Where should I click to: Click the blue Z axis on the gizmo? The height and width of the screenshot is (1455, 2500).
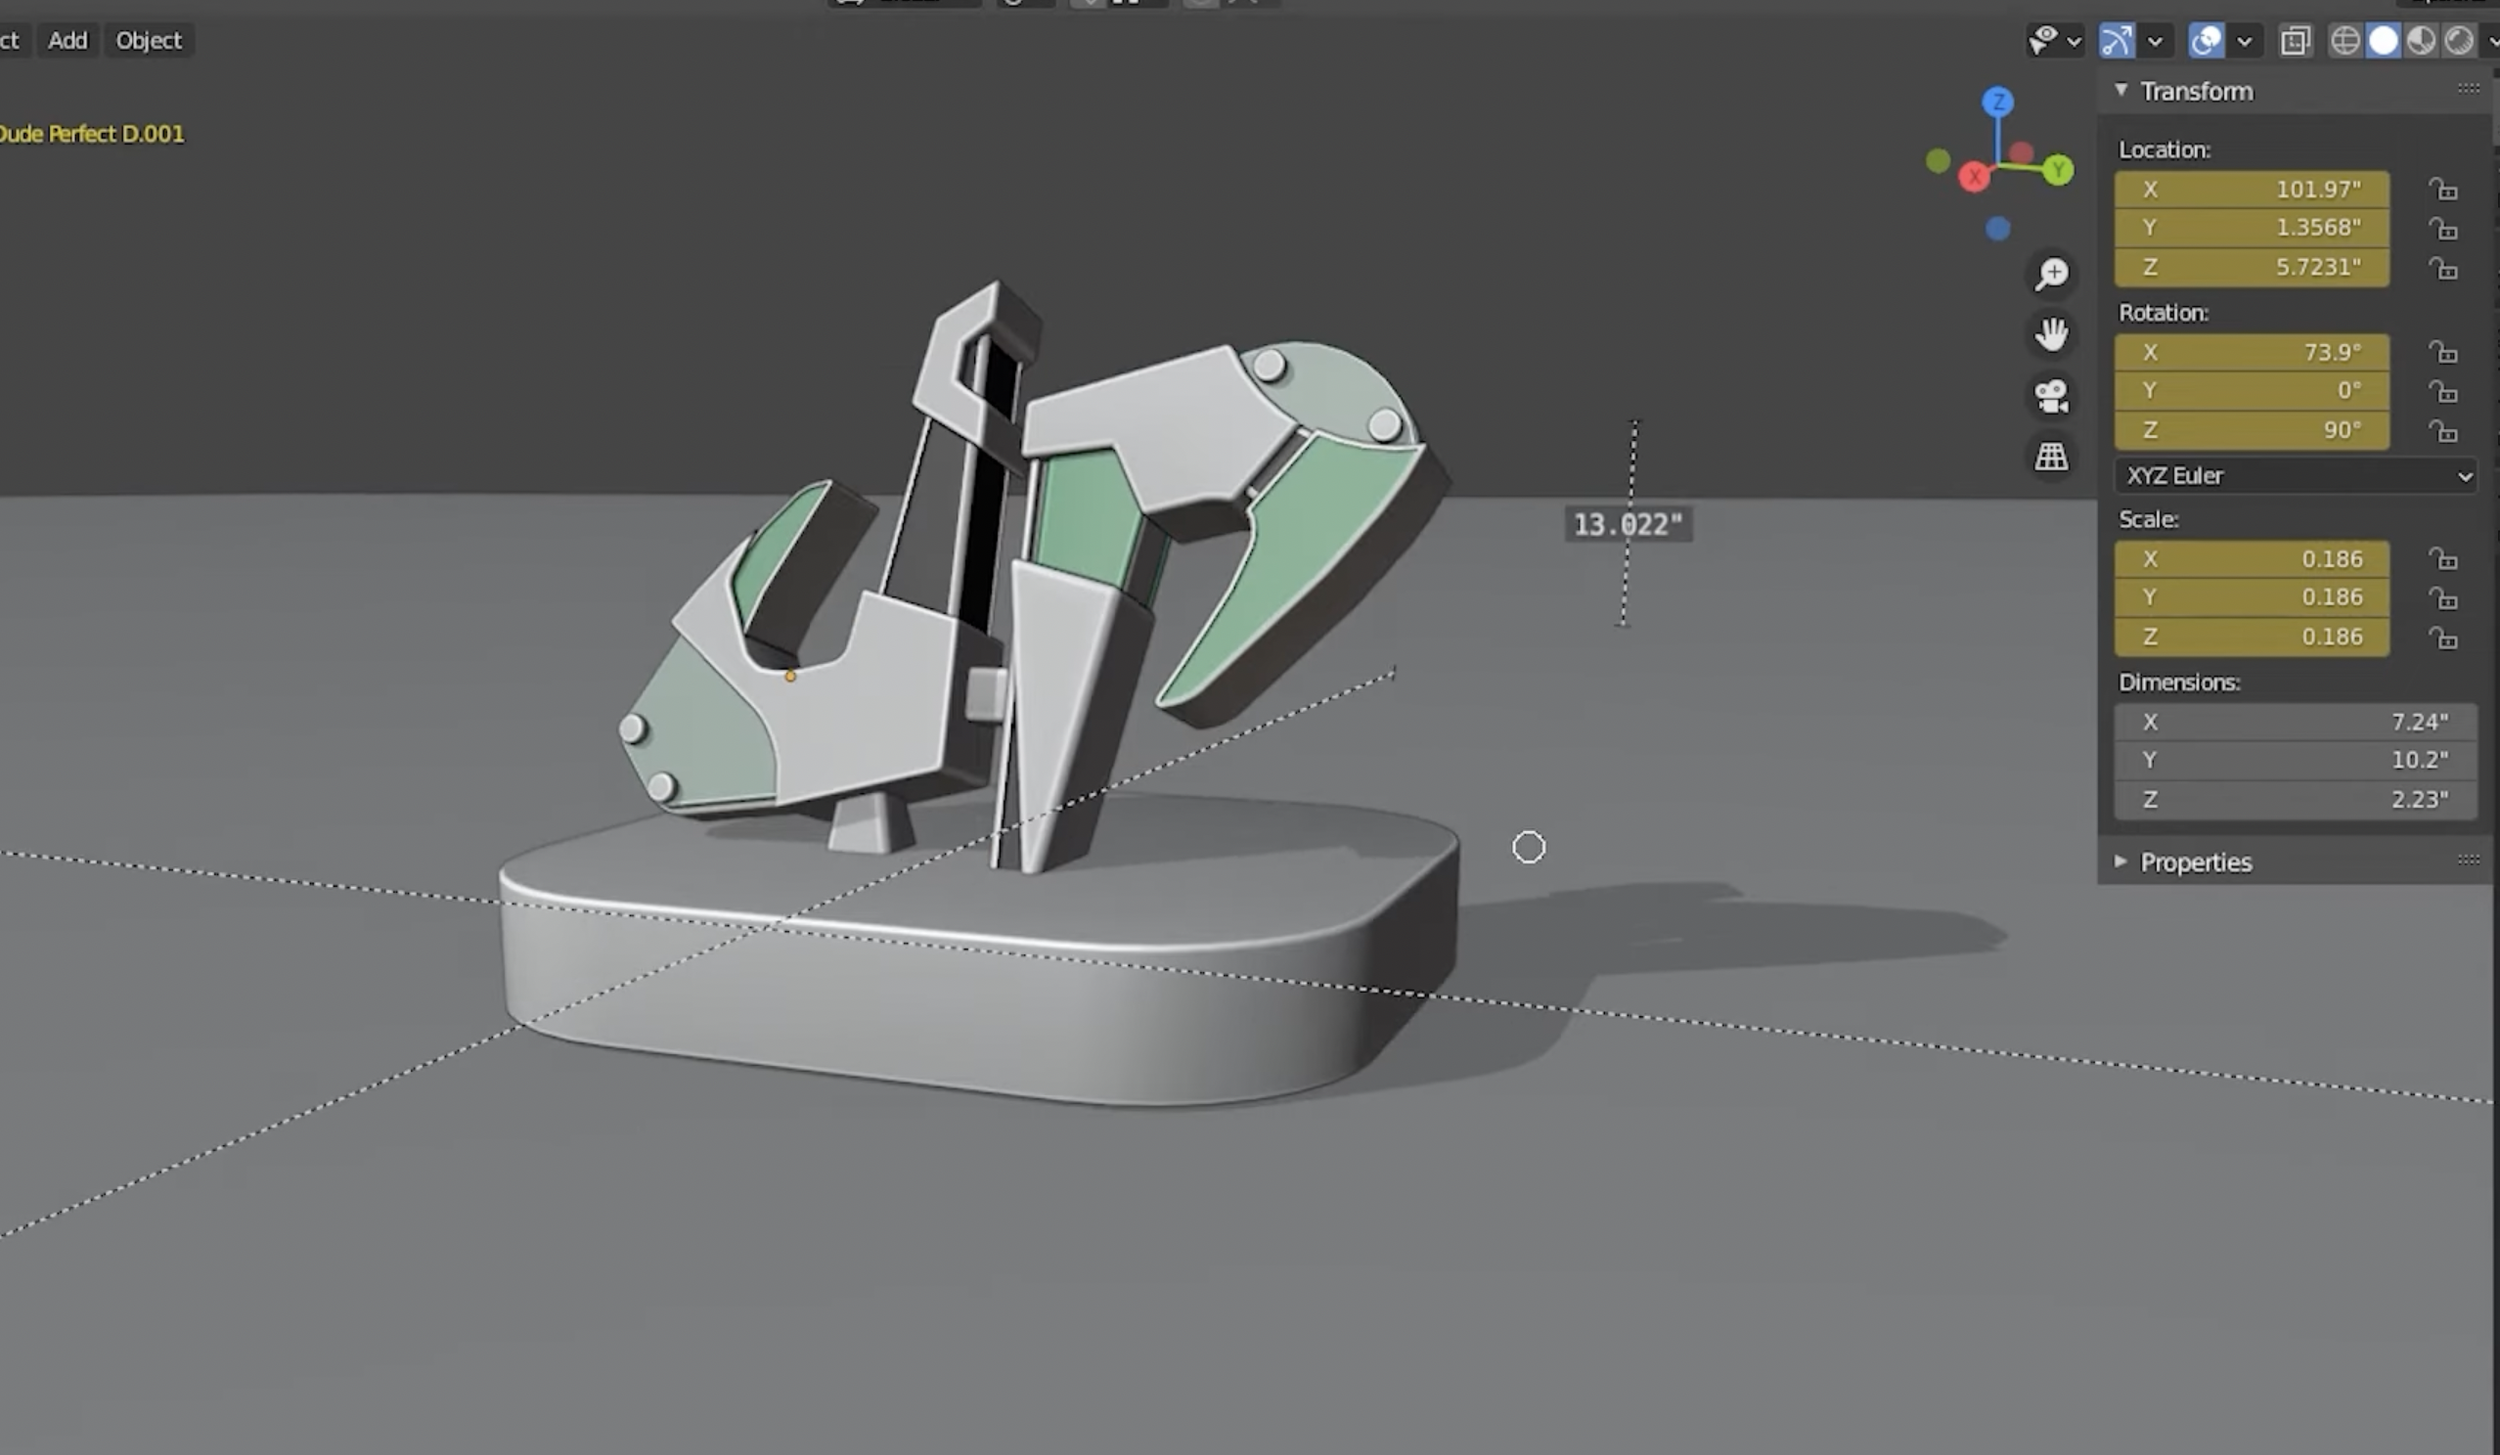coord(1998,102)
